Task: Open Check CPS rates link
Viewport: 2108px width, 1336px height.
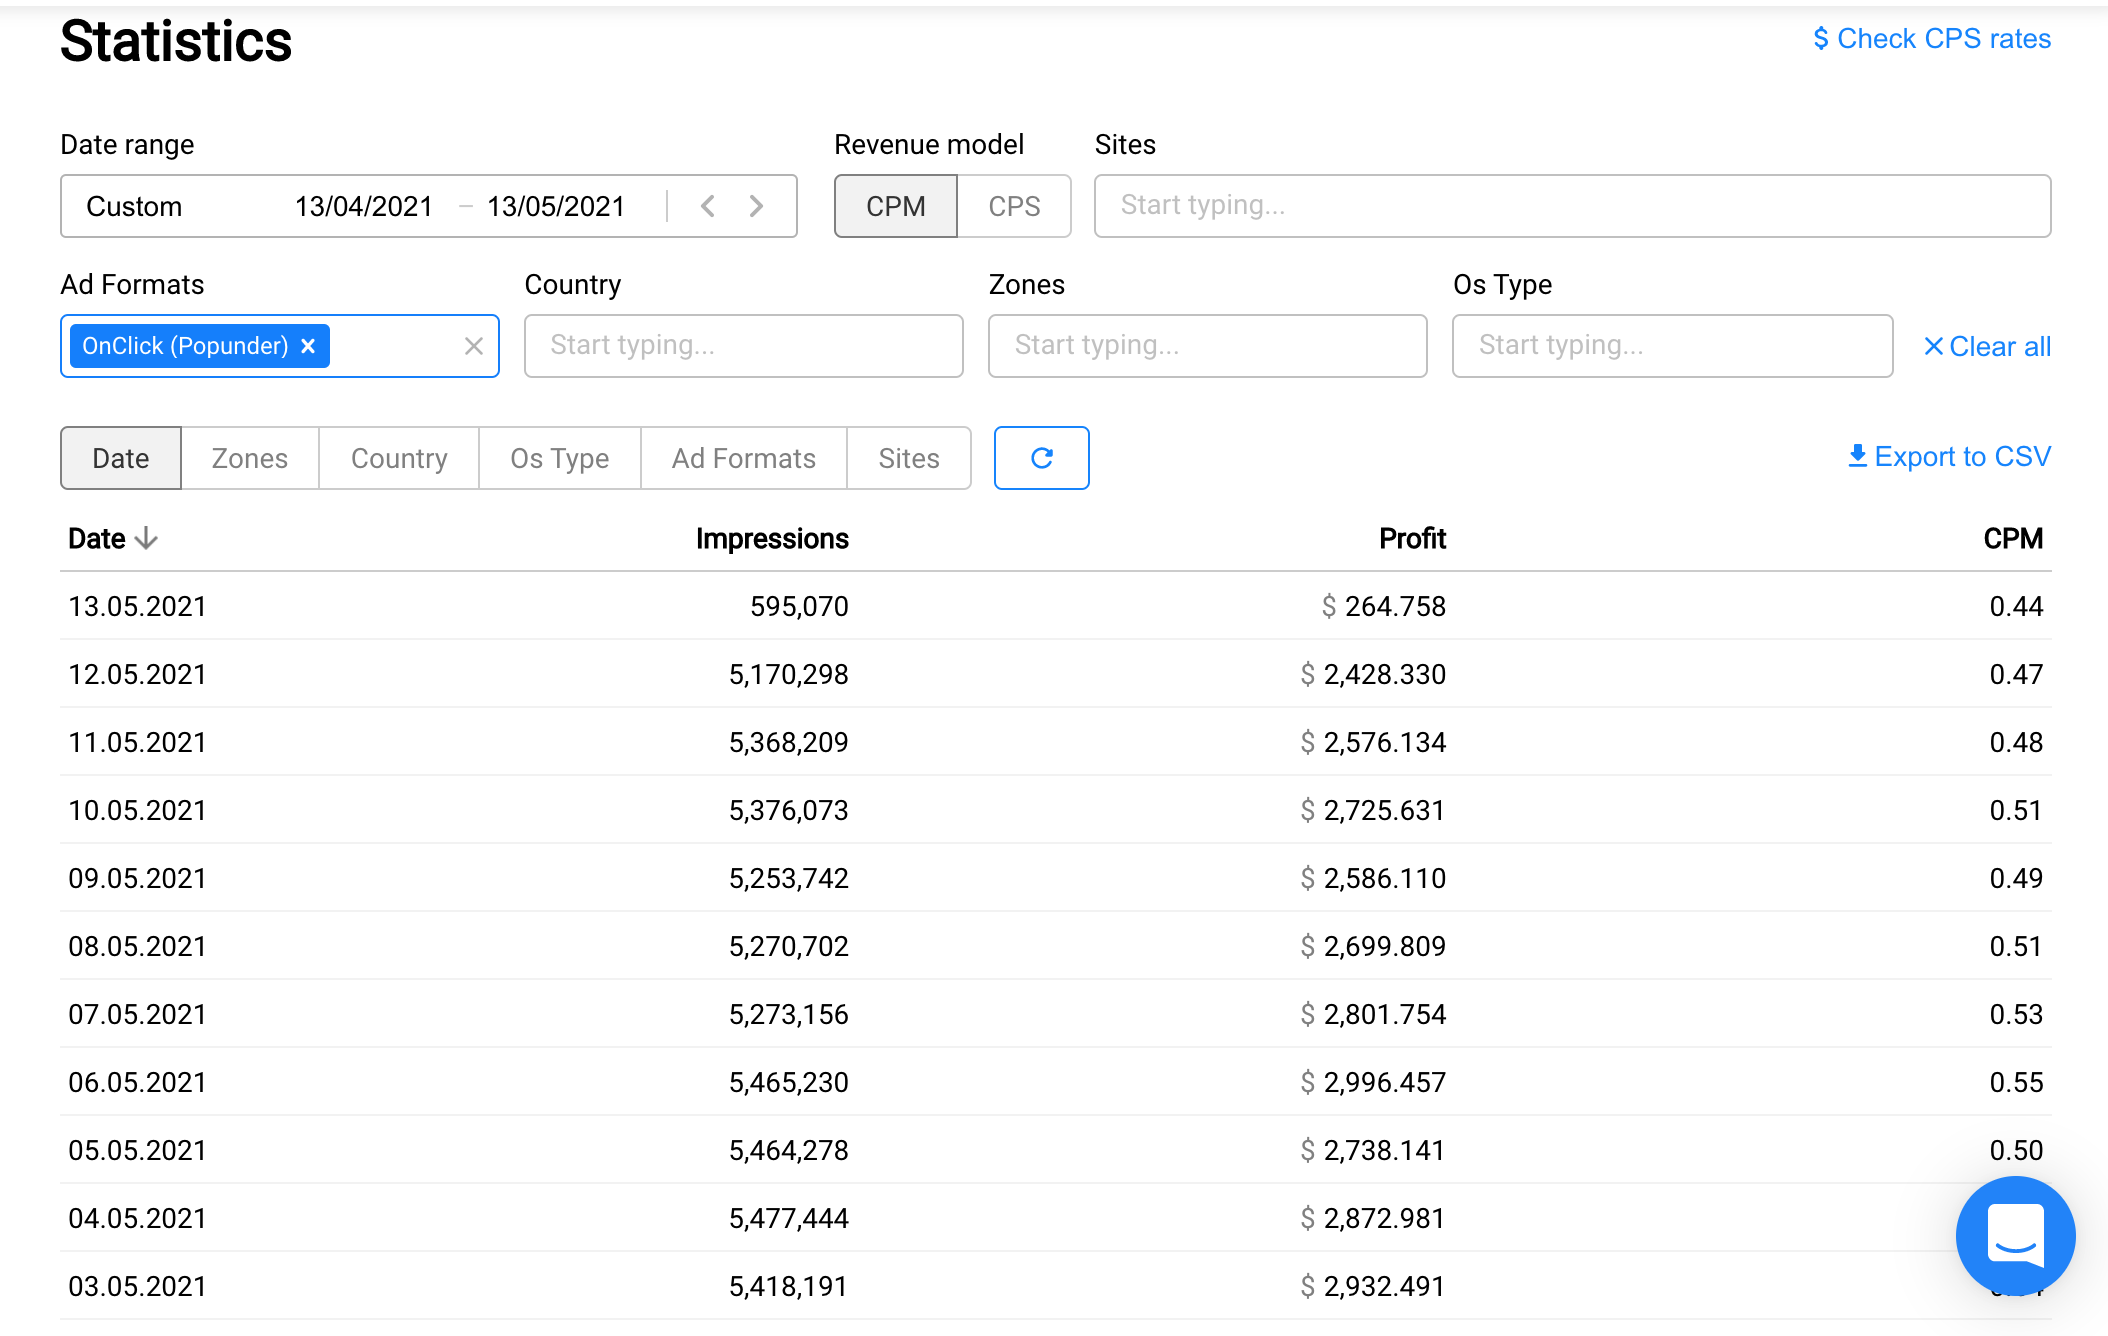Action: [1932, 39]
